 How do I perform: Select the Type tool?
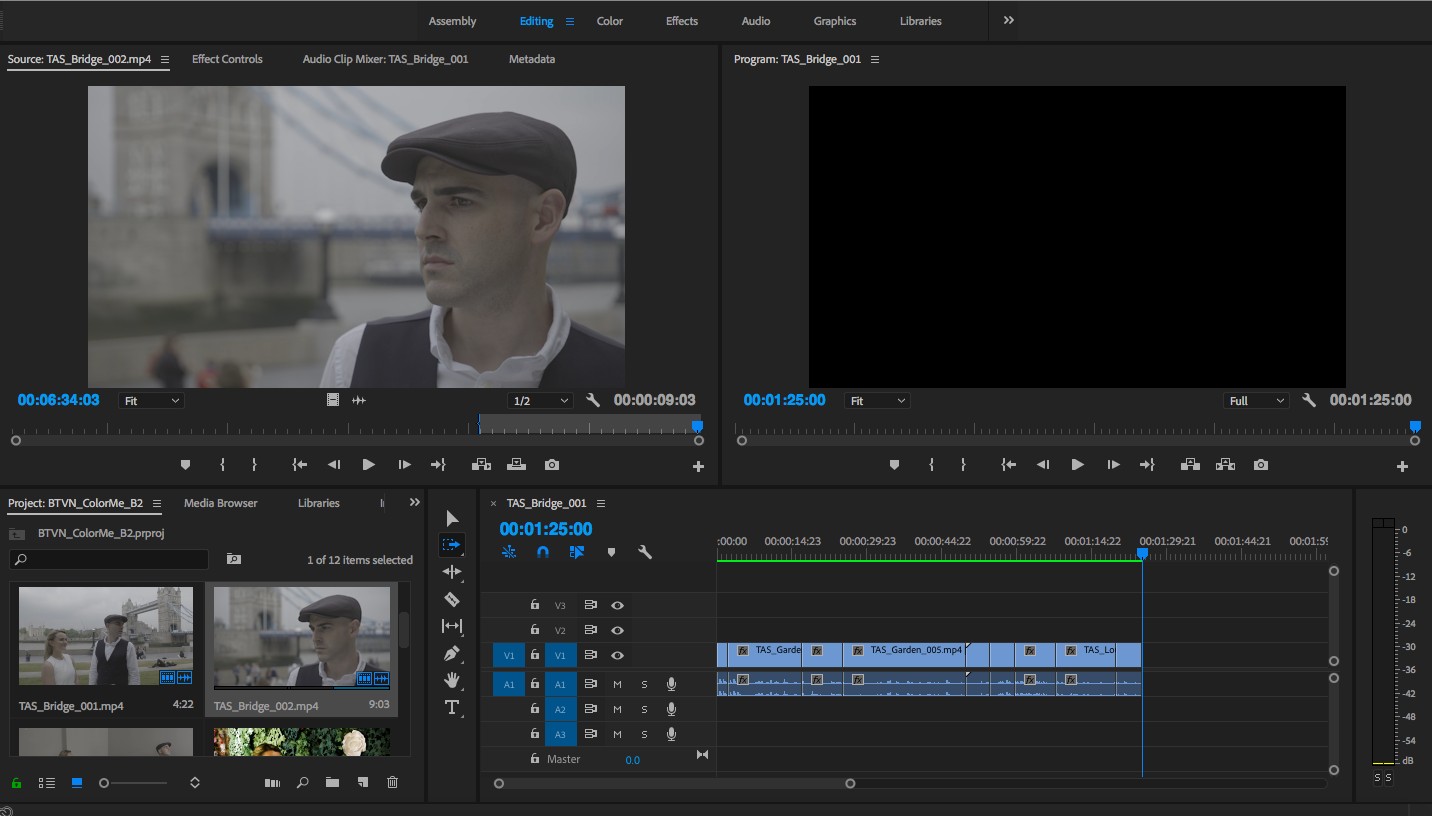coord(452,707)
